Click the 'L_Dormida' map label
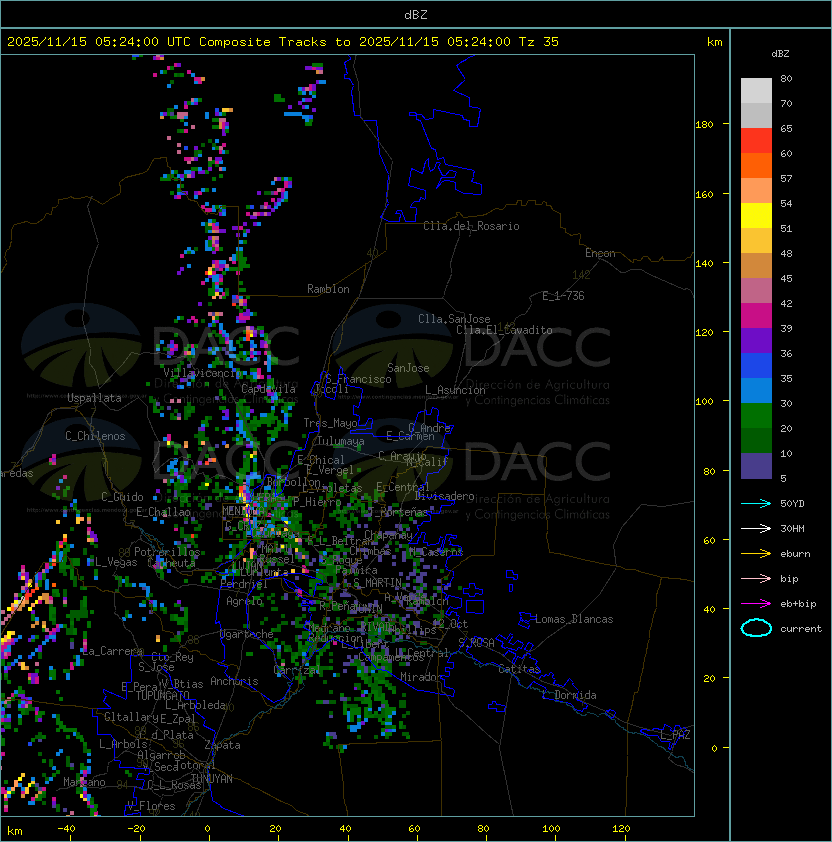This screenshot has height=842, width=832. (x=569, y=695)
